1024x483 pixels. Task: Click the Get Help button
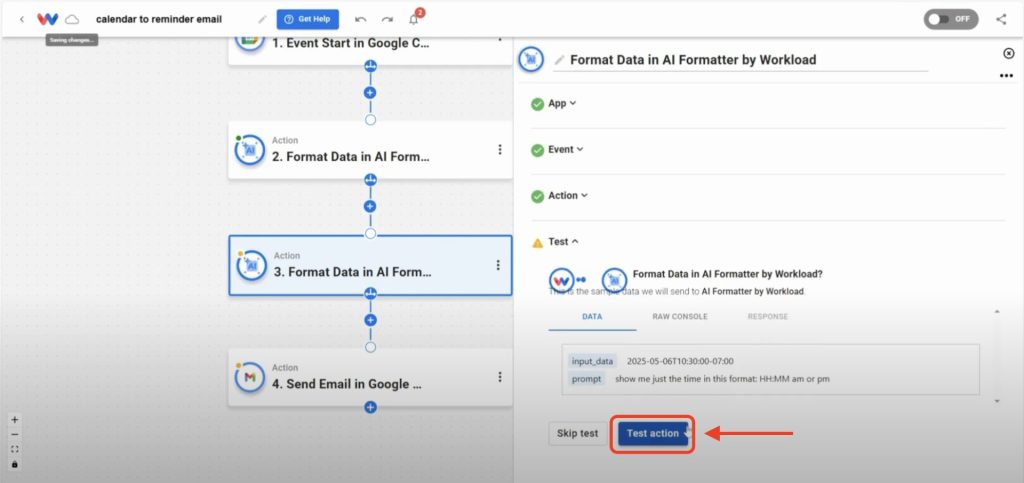tap(308, 19)
